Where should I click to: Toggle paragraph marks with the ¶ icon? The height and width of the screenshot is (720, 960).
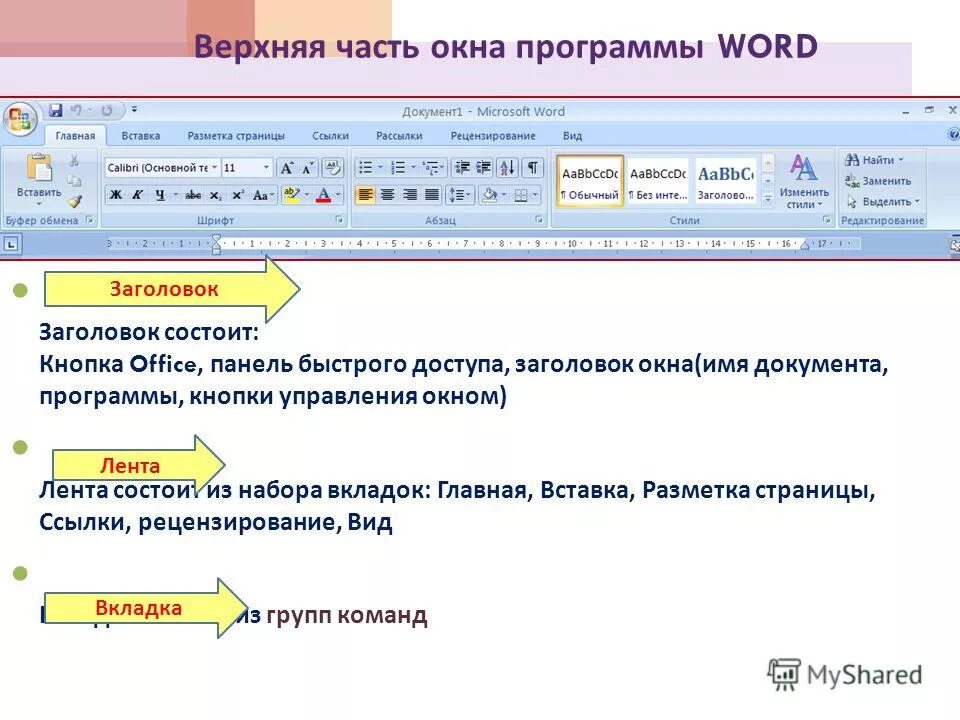(533, 167)
